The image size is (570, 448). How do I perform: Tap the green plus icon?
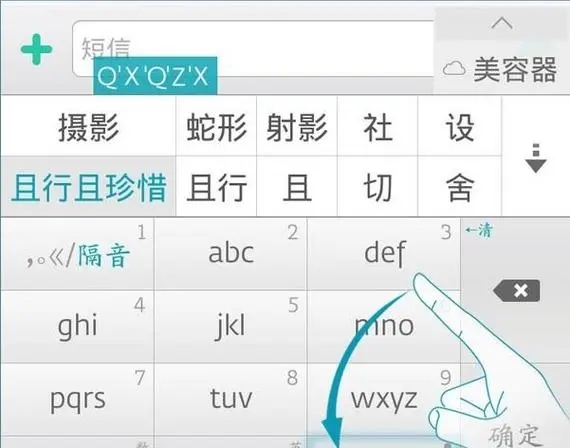[x=36, y=49]
